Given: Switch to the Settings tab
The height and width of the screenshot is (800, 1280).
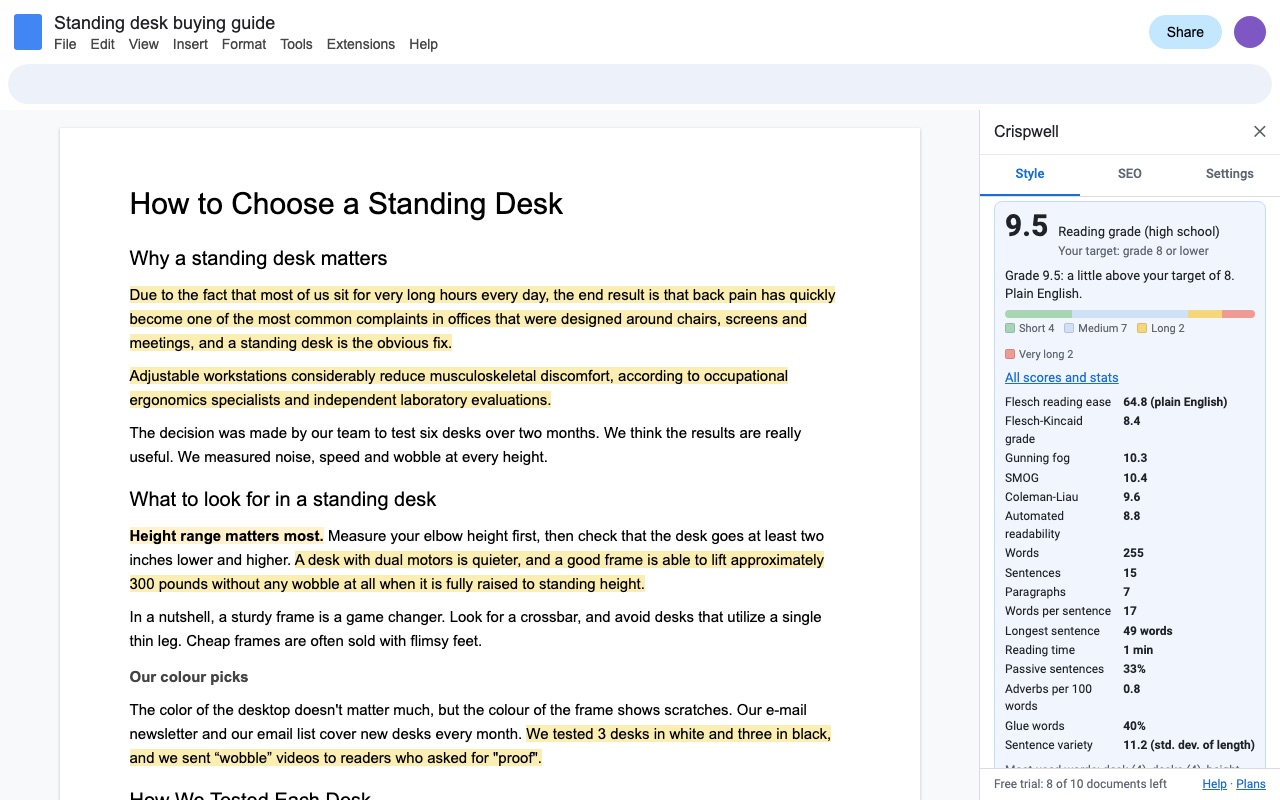Looking at the screenshot, I should tap(1230, 174).
